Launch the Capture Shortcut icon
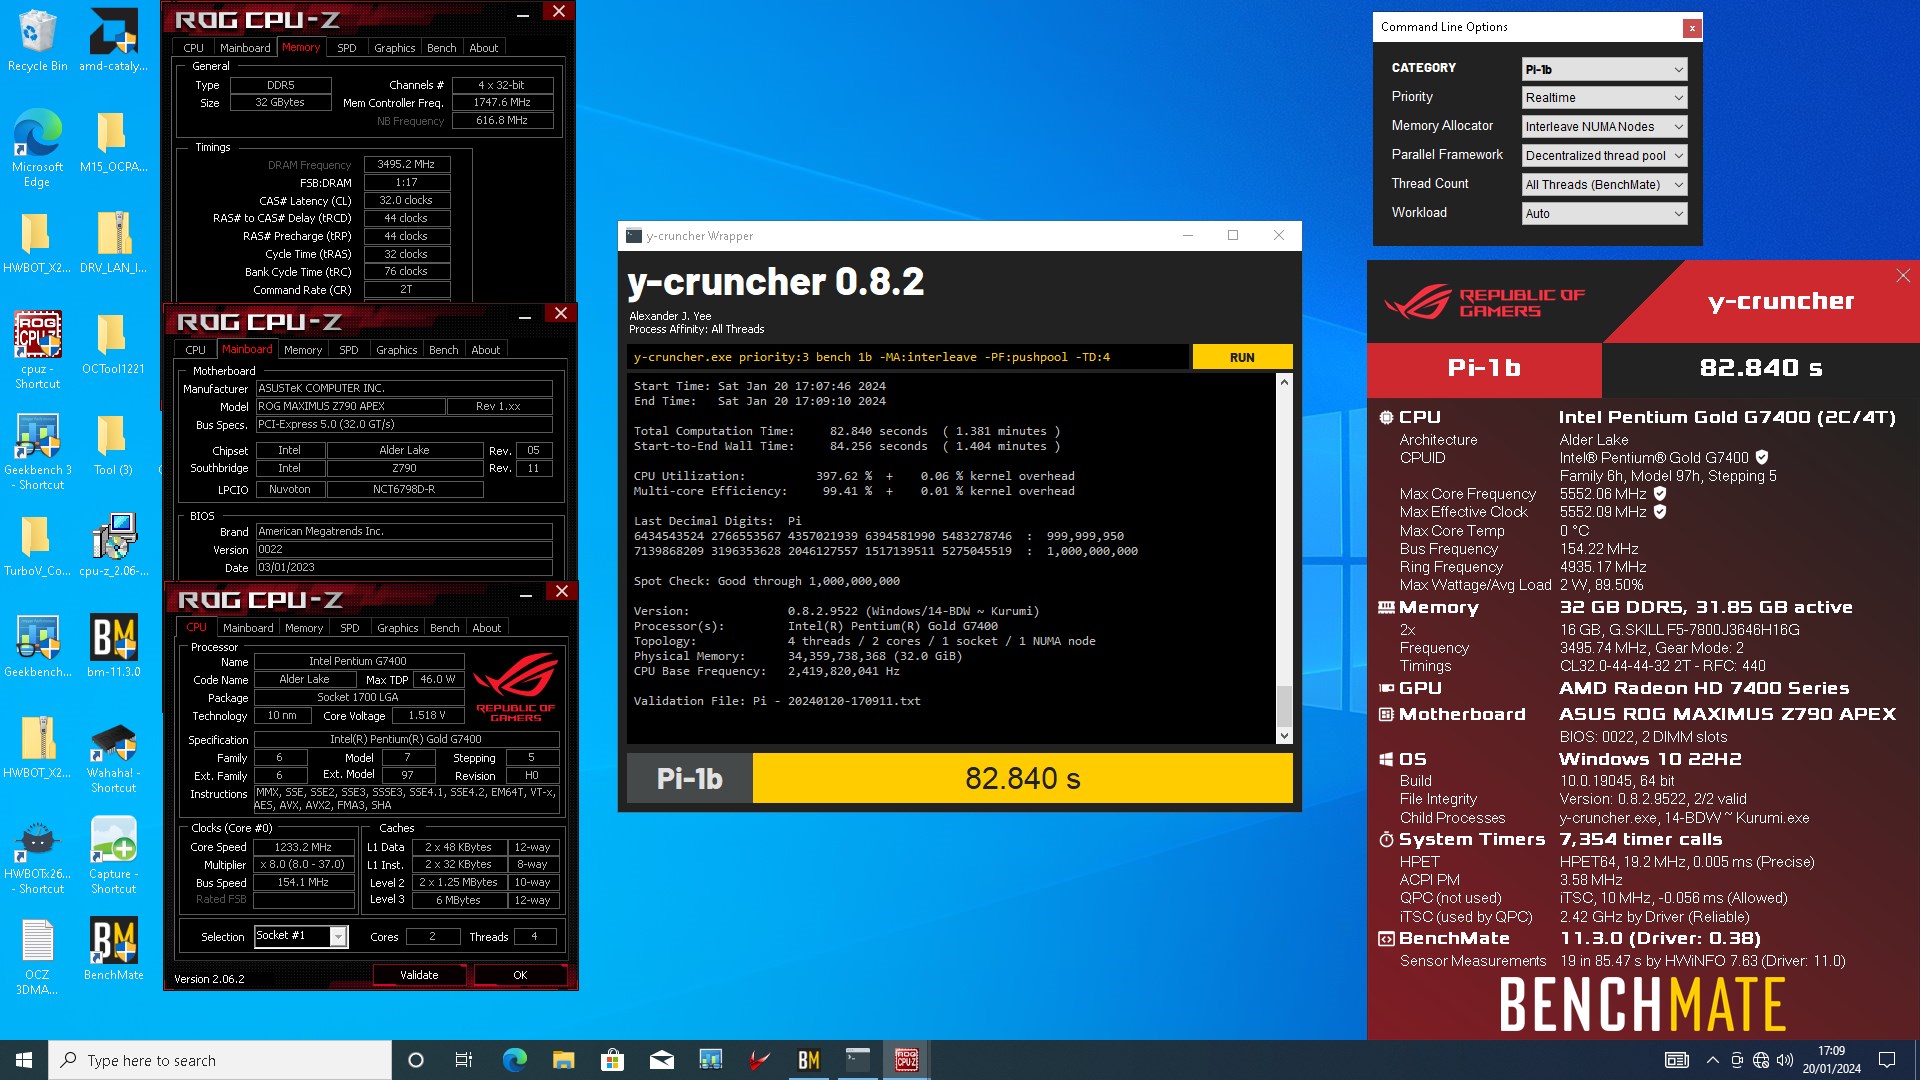 pos(113,855)
